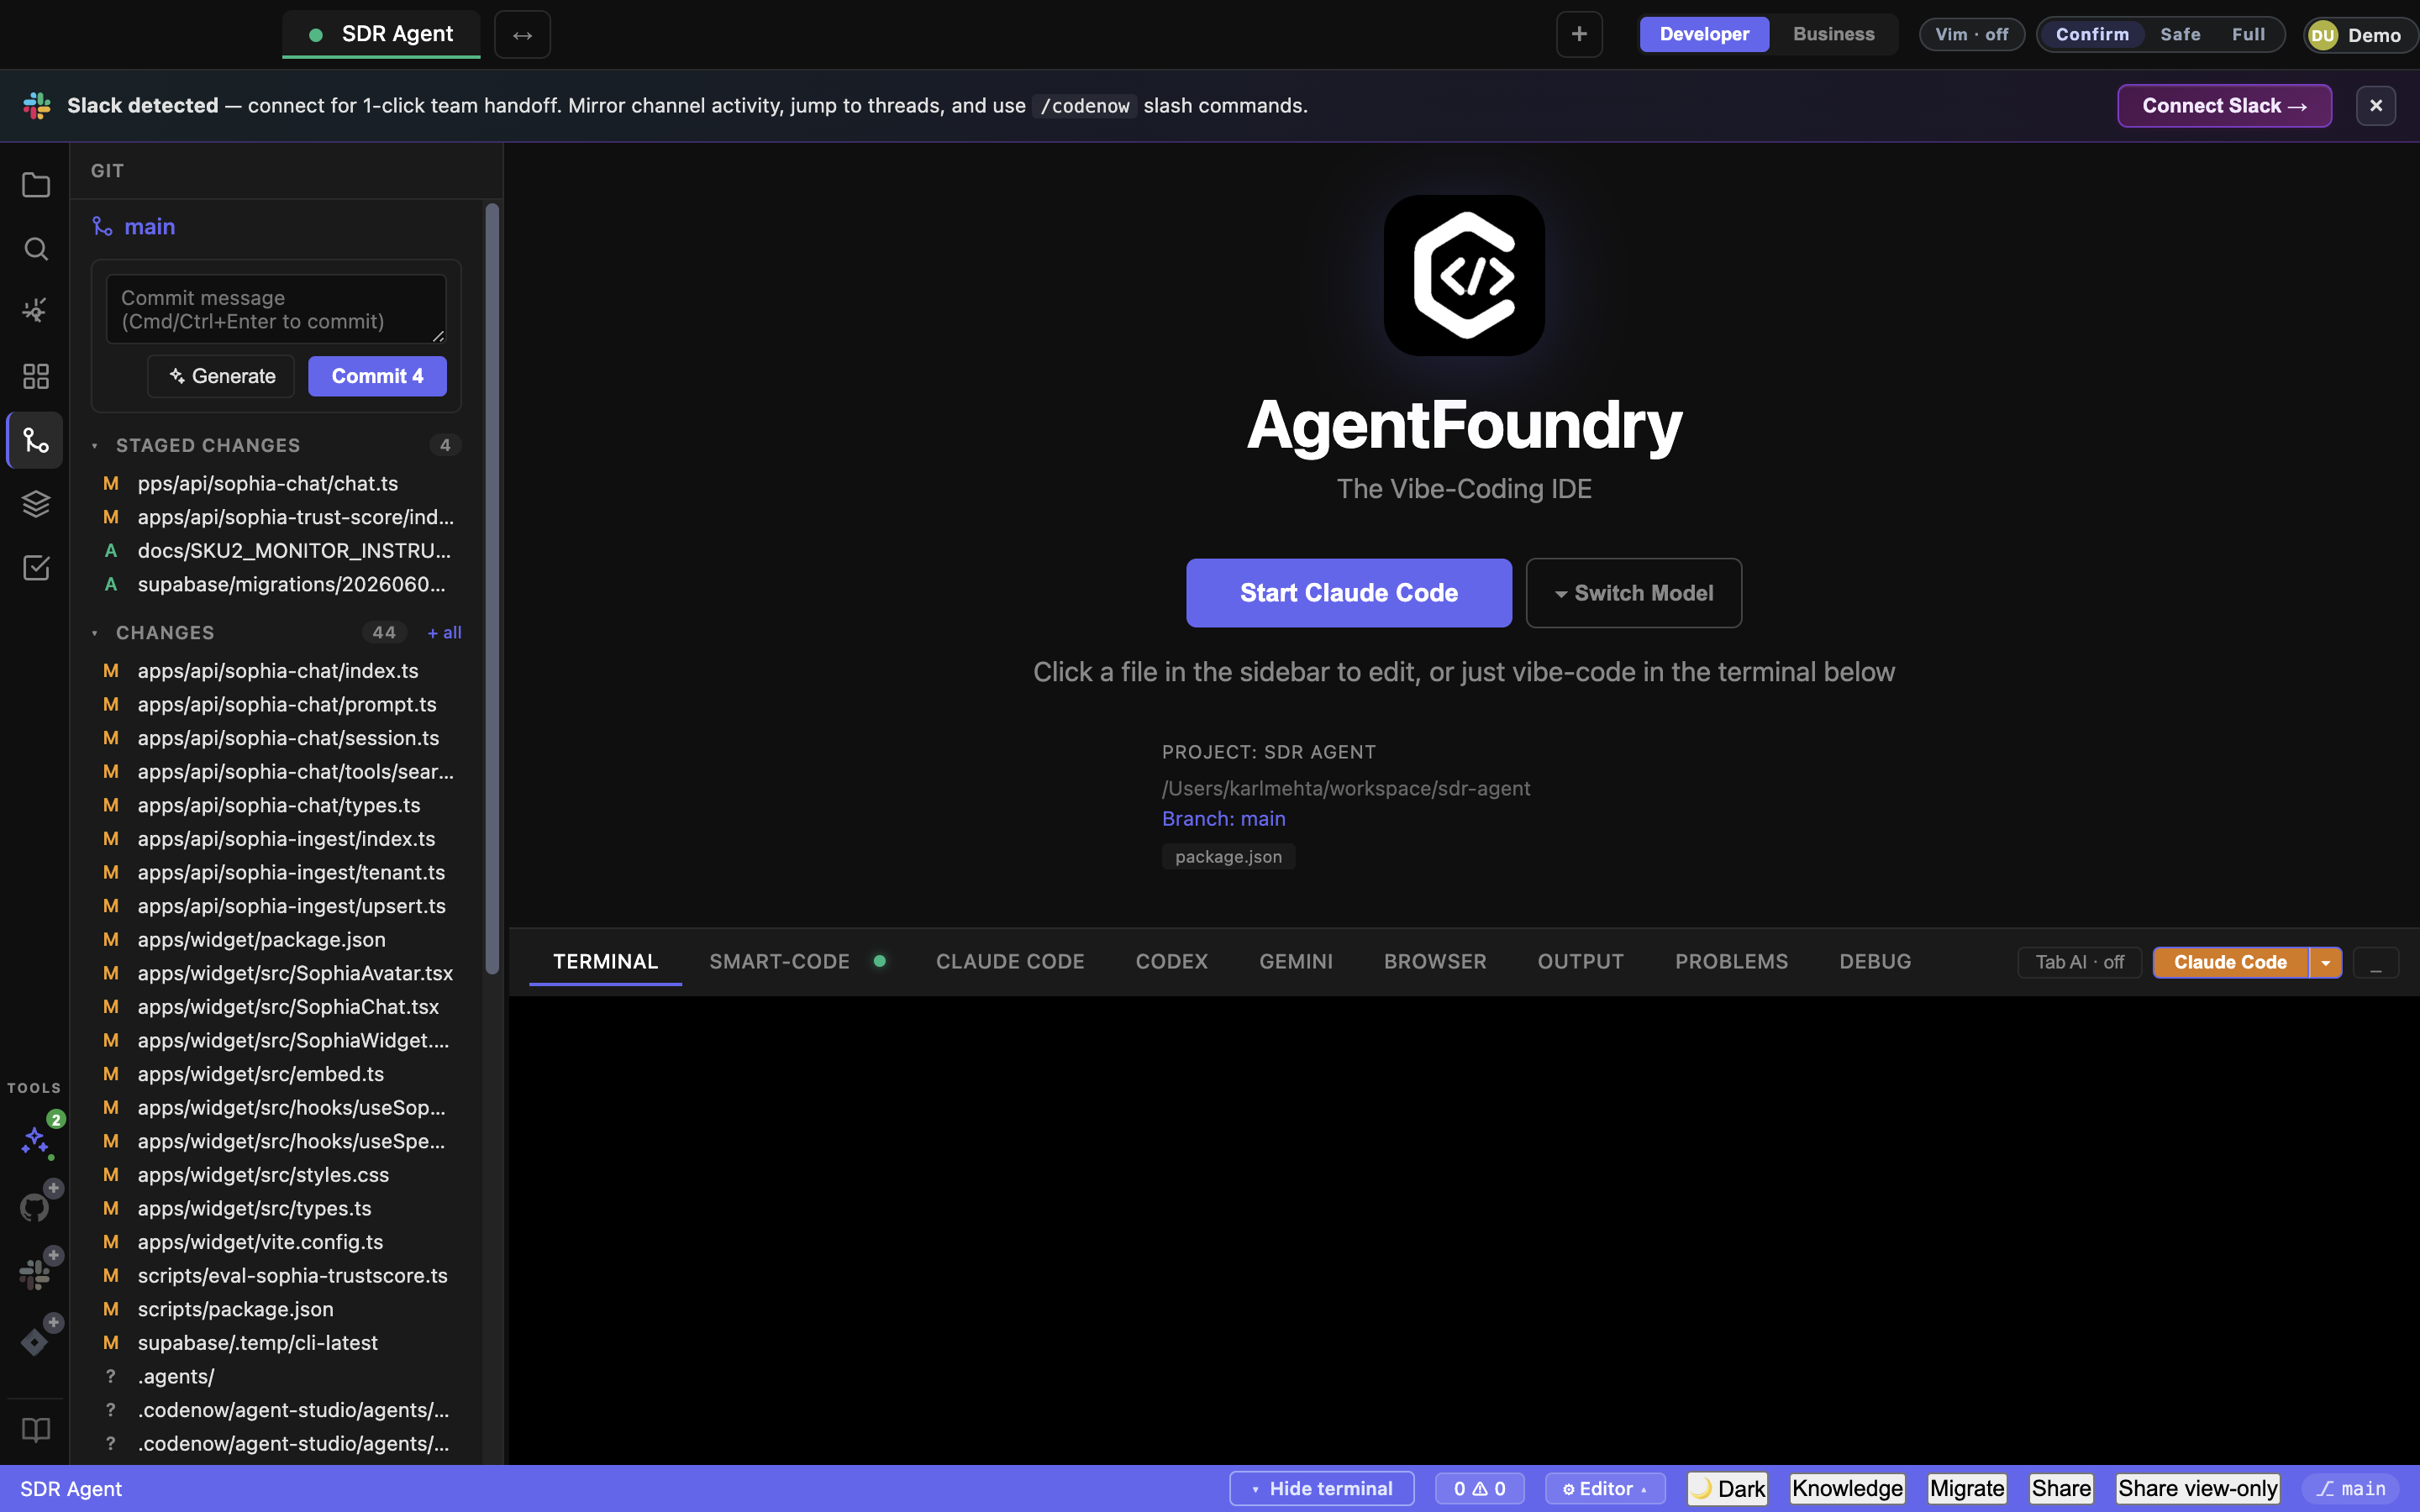Image resolution: width=2420 pixels, height=1512 pixels.
Task: Switch to Business mode
Action: (1834, 34)
